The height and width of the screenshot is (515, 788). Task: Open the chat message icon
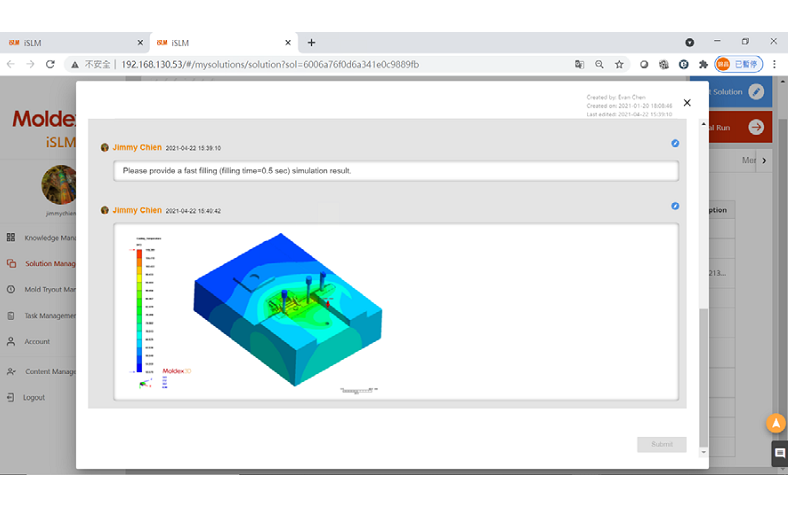tap(779, 453)
